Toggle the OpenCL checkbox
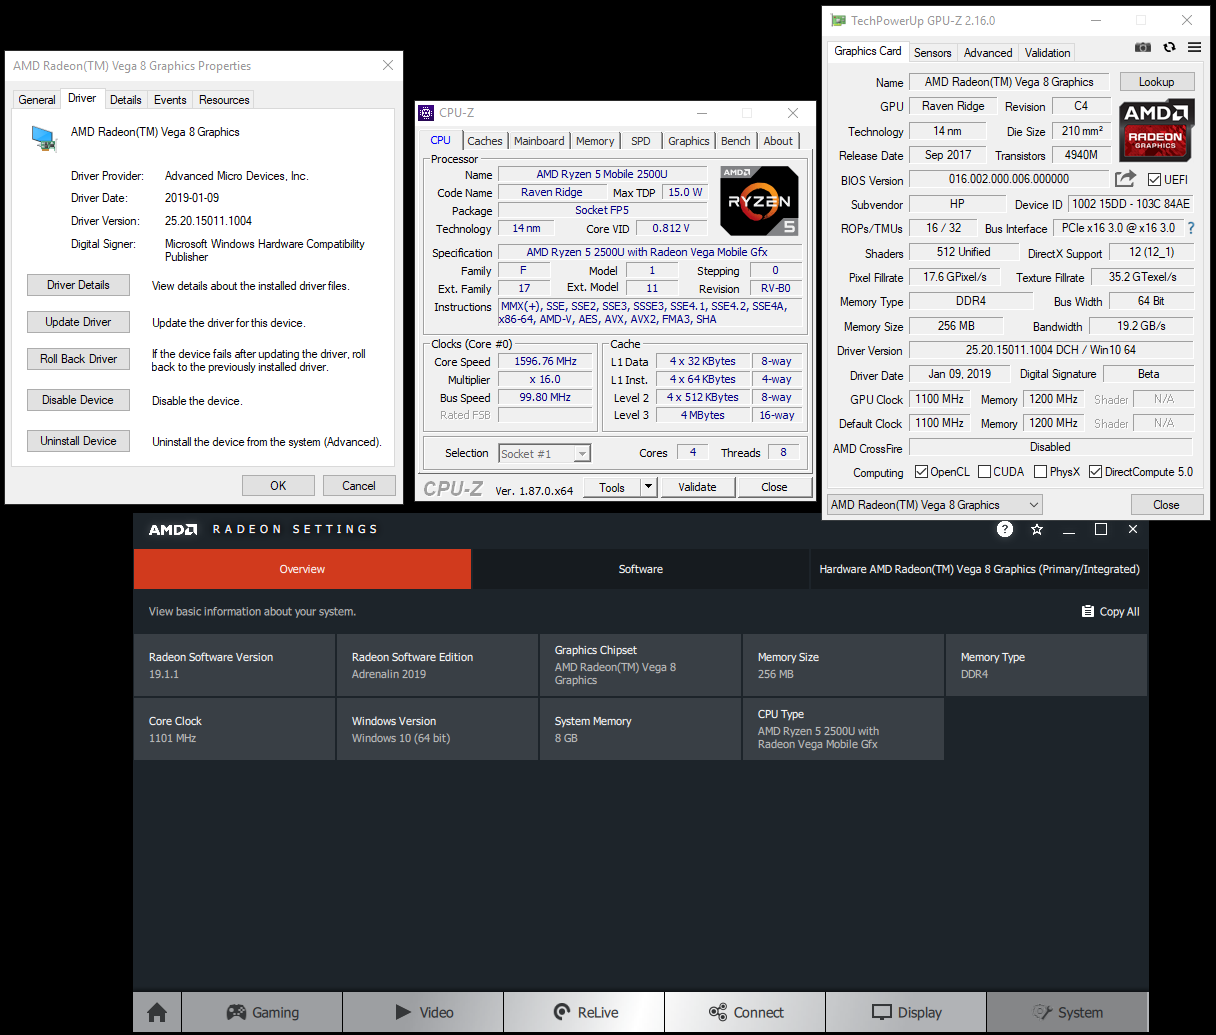Screen dimensions: 1216x1035 tap(921, 472)
